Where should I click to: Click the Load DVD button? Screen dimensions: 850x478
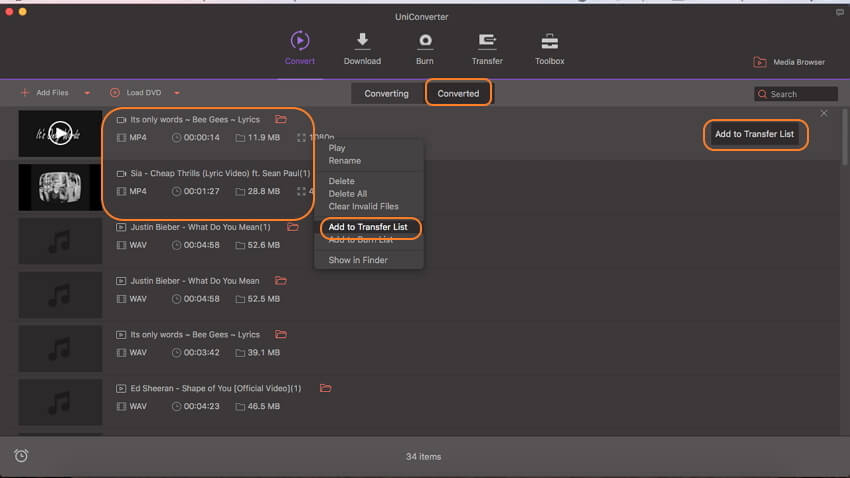pos(136,93)
